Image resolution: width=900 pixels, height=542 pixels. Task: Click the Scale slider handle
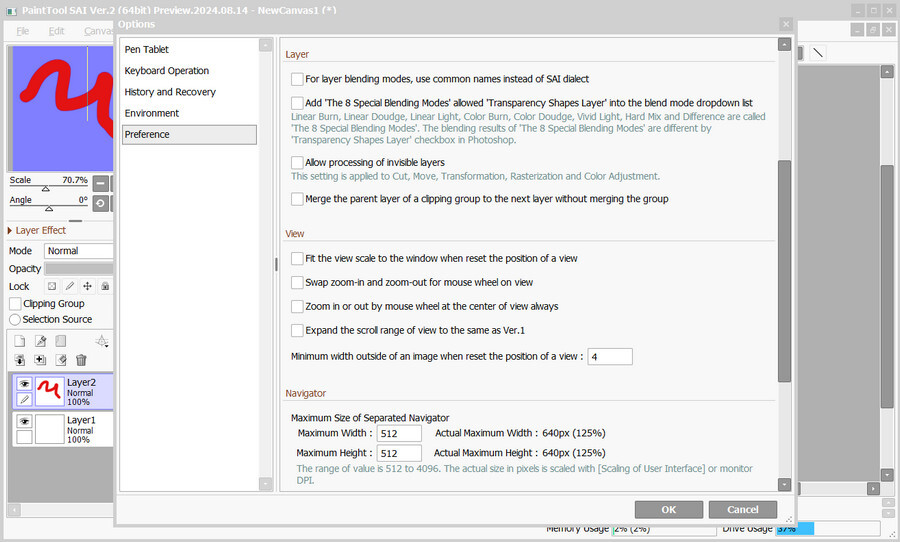click(45, 189)
